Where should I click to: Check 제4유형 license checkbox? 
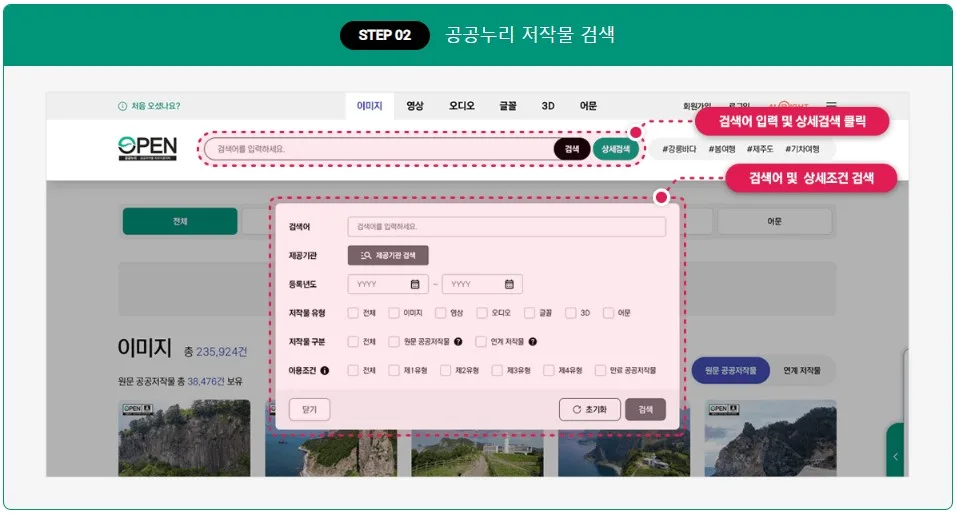coord(549,371)
